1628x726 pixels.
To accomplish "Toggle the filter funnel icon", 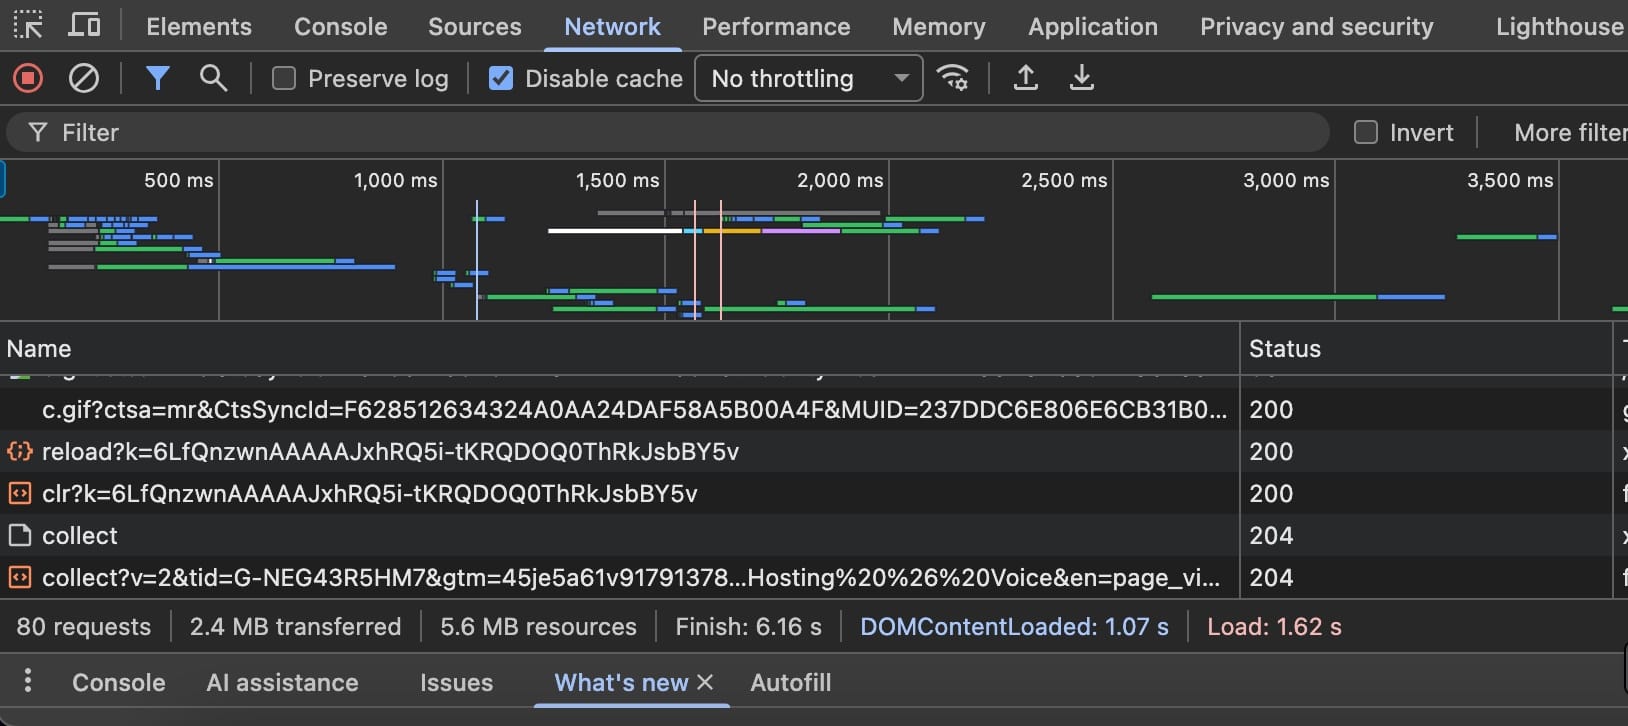I will pos(157,78).
